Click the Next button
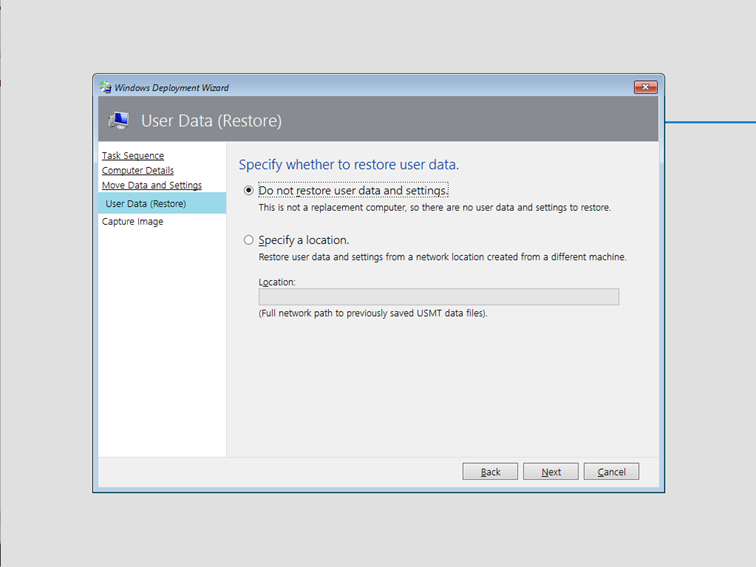 551,472
